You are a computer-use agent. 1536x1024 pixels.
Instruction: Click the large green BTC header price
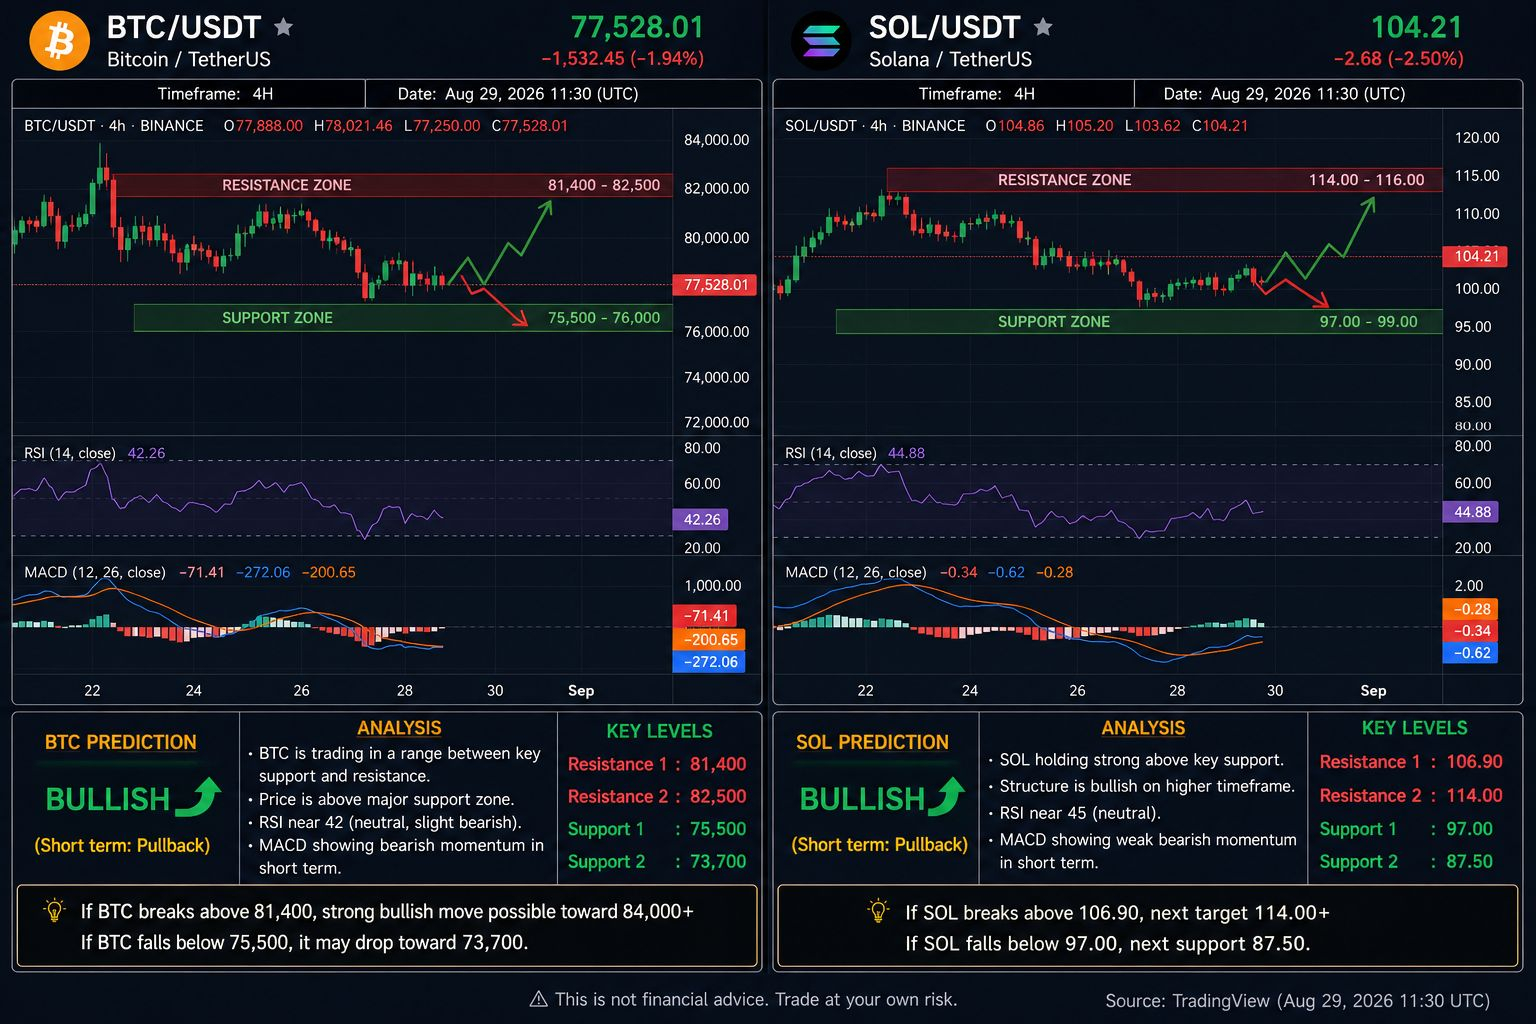point(637,27)
